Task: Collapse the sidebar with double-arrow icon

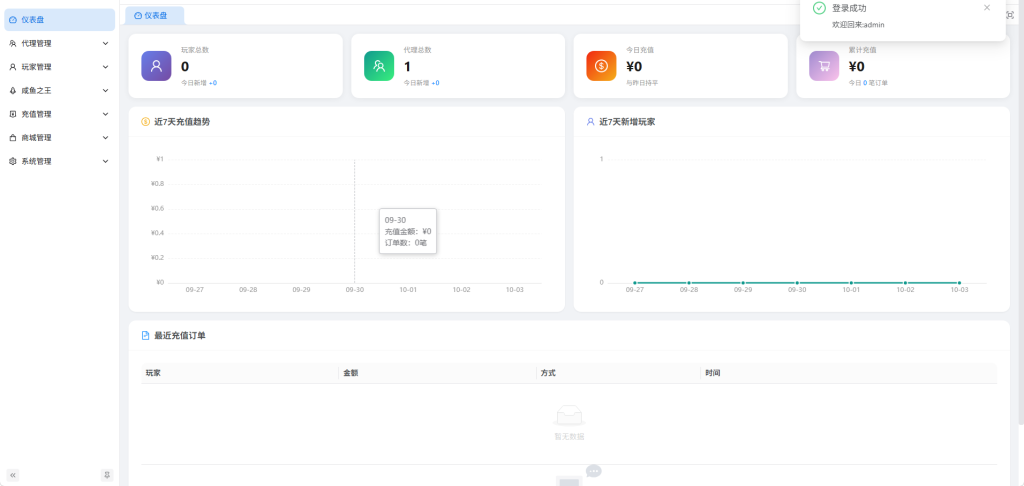Action: tap(13, 475)
